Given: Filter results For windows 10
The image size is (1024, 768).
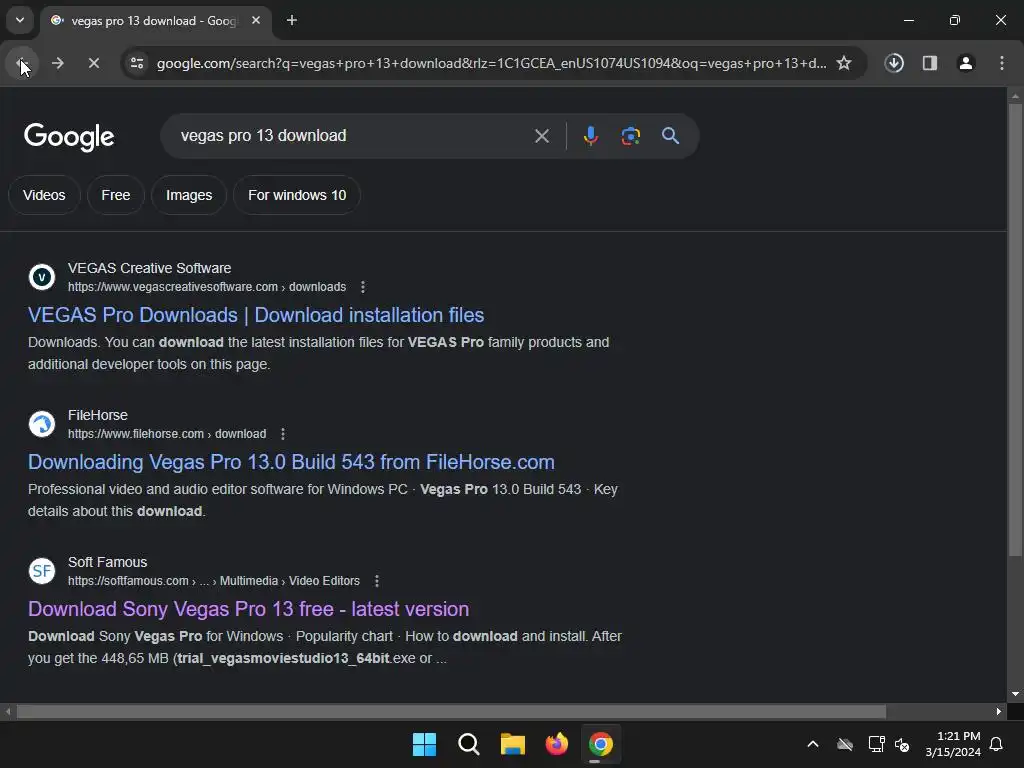Looking at the screenshot, I should [296, 195].
